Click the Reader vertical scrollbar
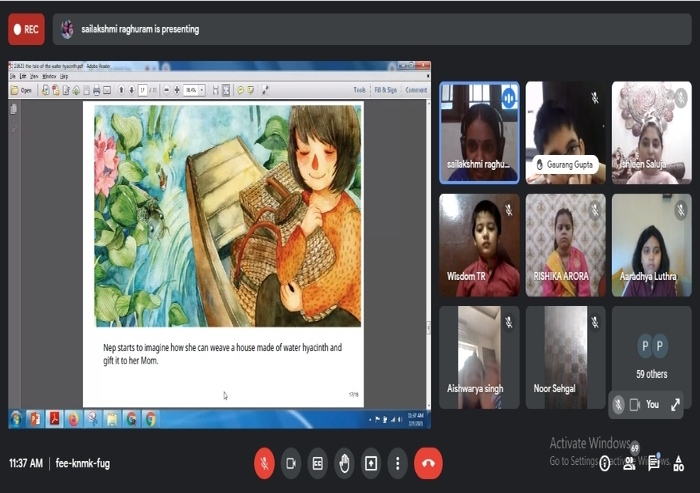Viewport: 700px width, 493px height. [429, 253]
